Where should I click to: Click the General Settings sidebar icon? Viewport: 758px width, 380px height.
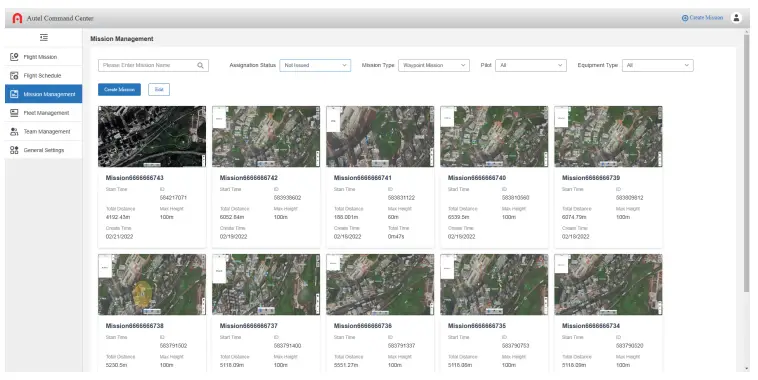(14, 150)
